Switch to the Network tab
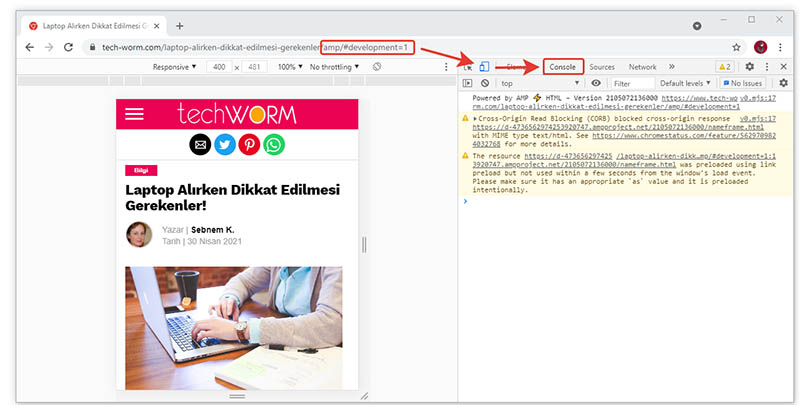Viewport: 800px width, 405px height. point(642,67)
